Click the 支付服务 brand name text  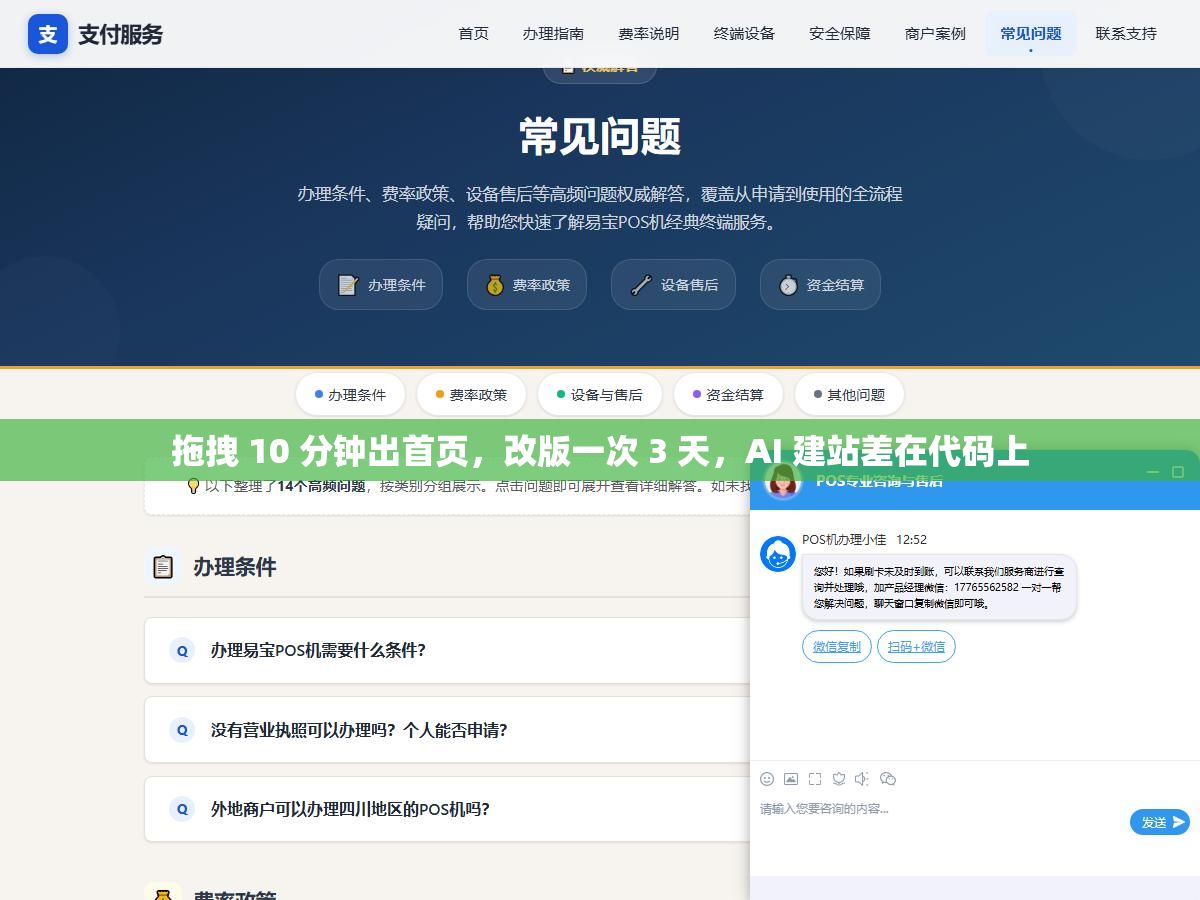[120, 34]
